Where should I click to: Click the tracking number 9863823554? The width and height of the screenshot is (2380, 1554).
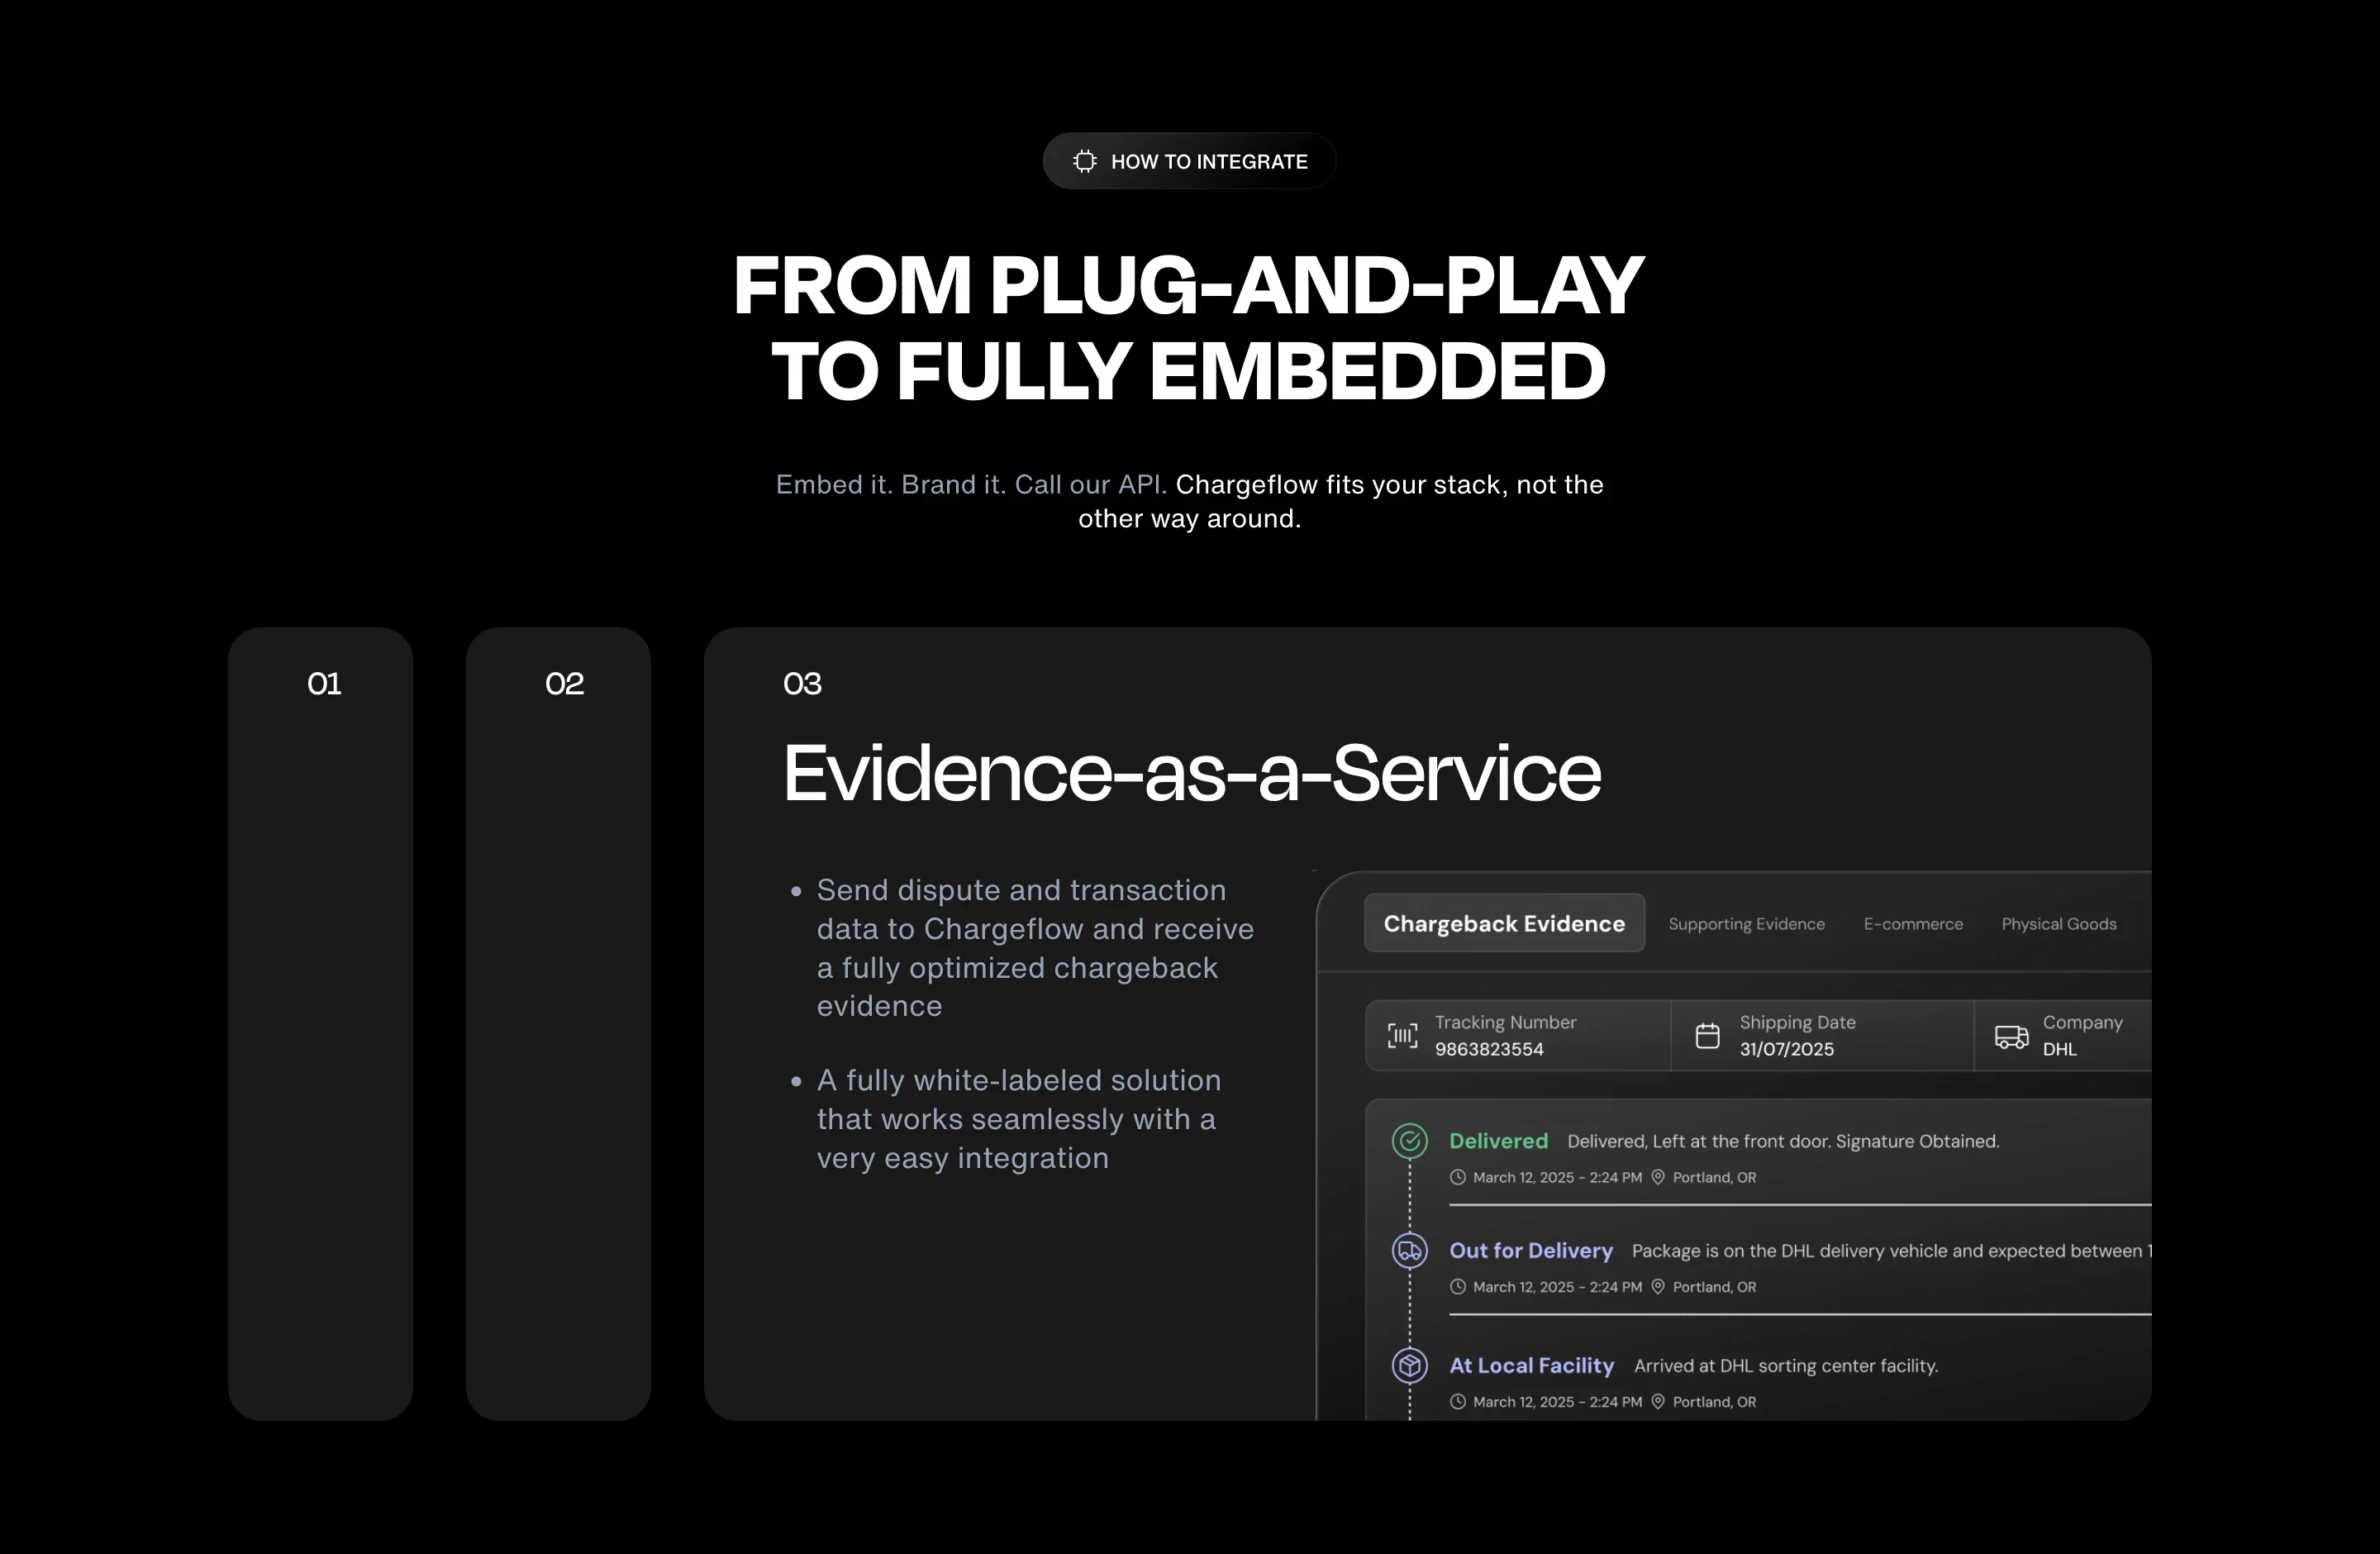[x=1489, y=1049]
